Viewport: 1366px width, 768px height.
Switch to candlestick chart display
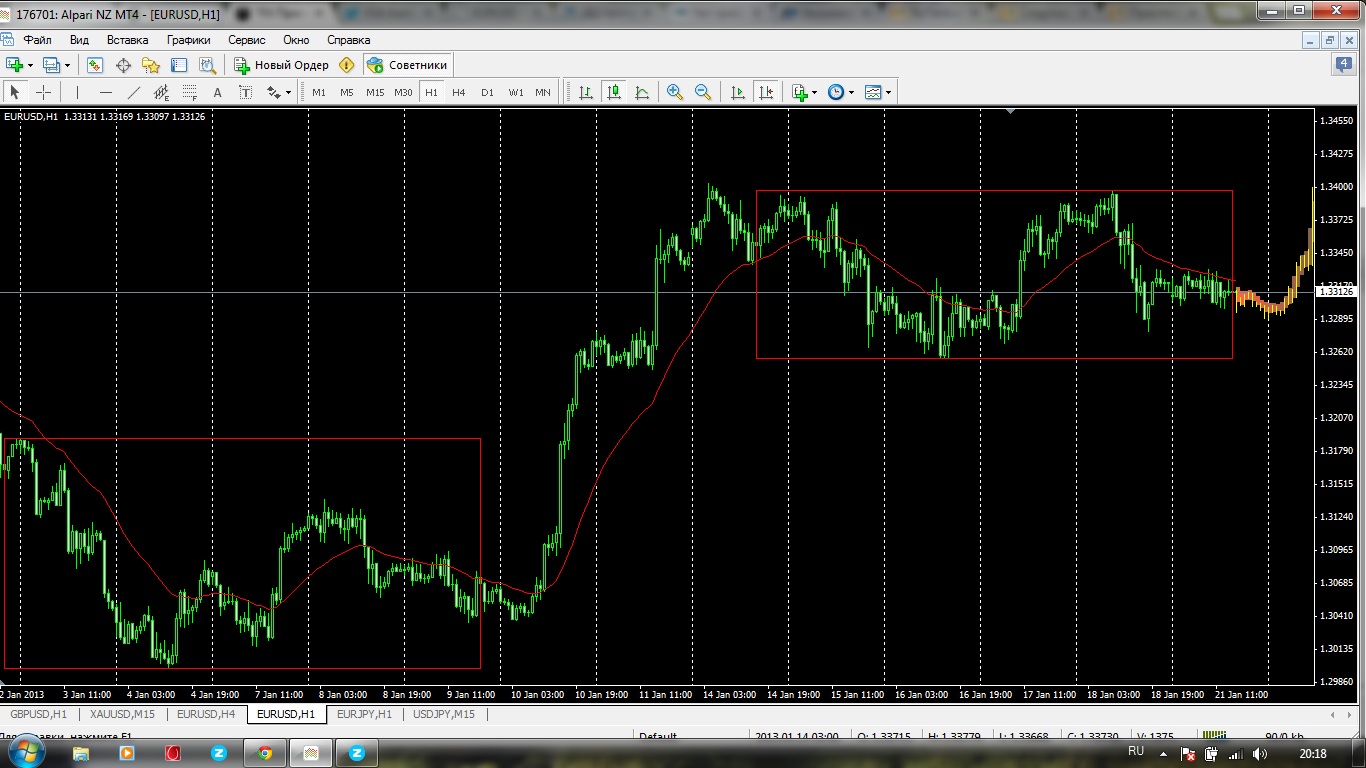pyautogui.click(x=614, y=92)
